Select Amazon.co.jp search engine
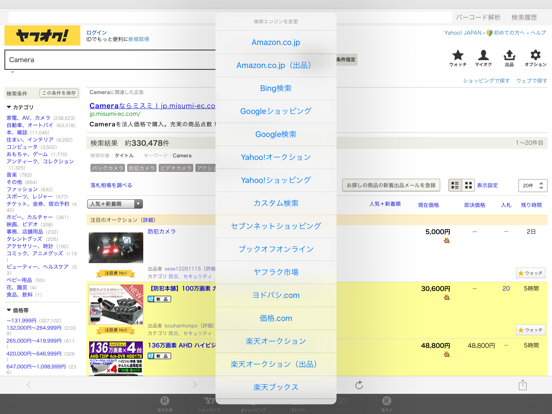The height and width of the screenshot is (414, 552). pyautogui.click(x=276, y=42)
